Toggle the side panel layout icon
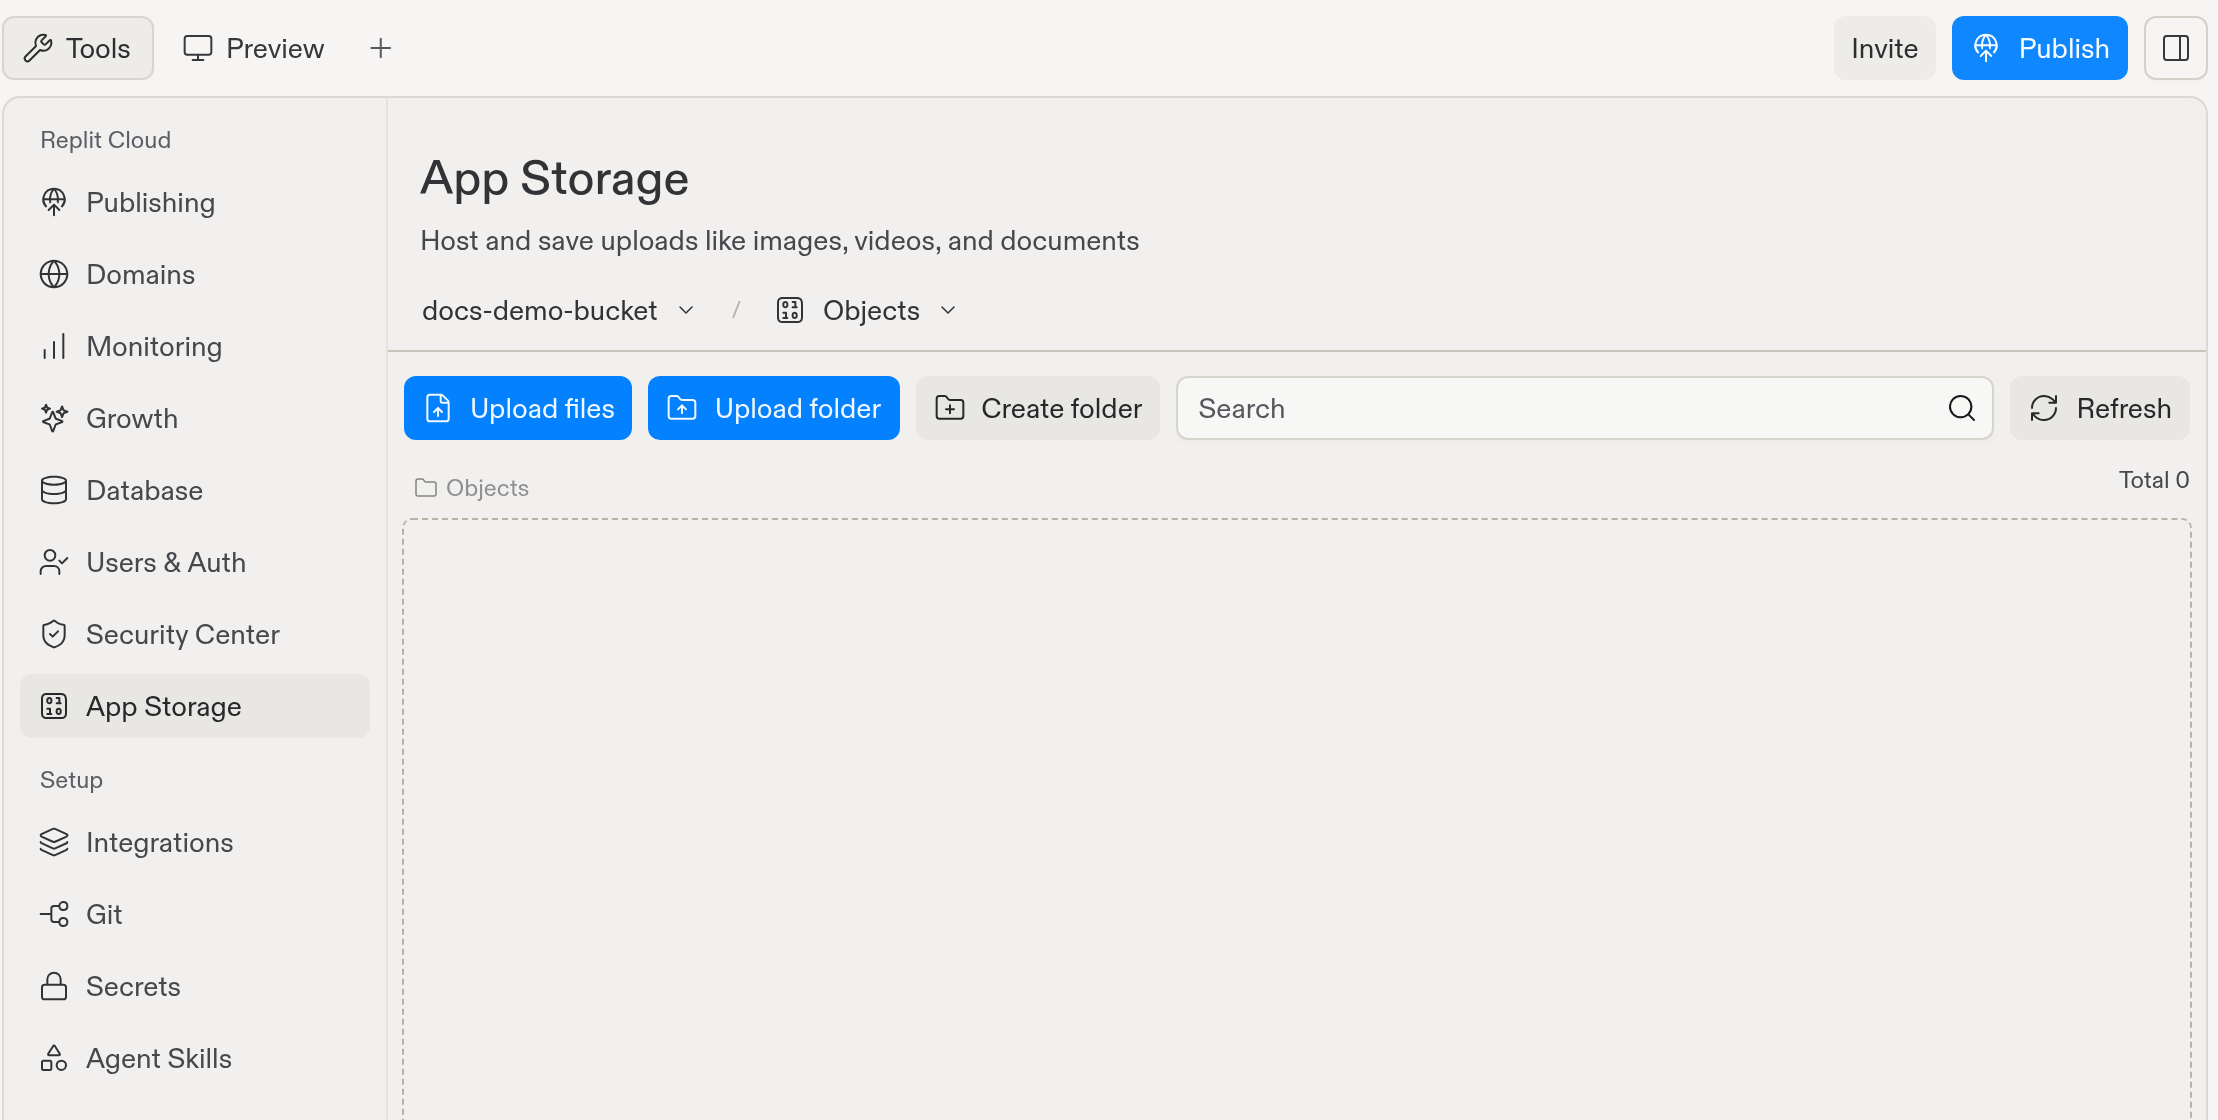Screen dimensions: 2218x1120 [2175, 48]
